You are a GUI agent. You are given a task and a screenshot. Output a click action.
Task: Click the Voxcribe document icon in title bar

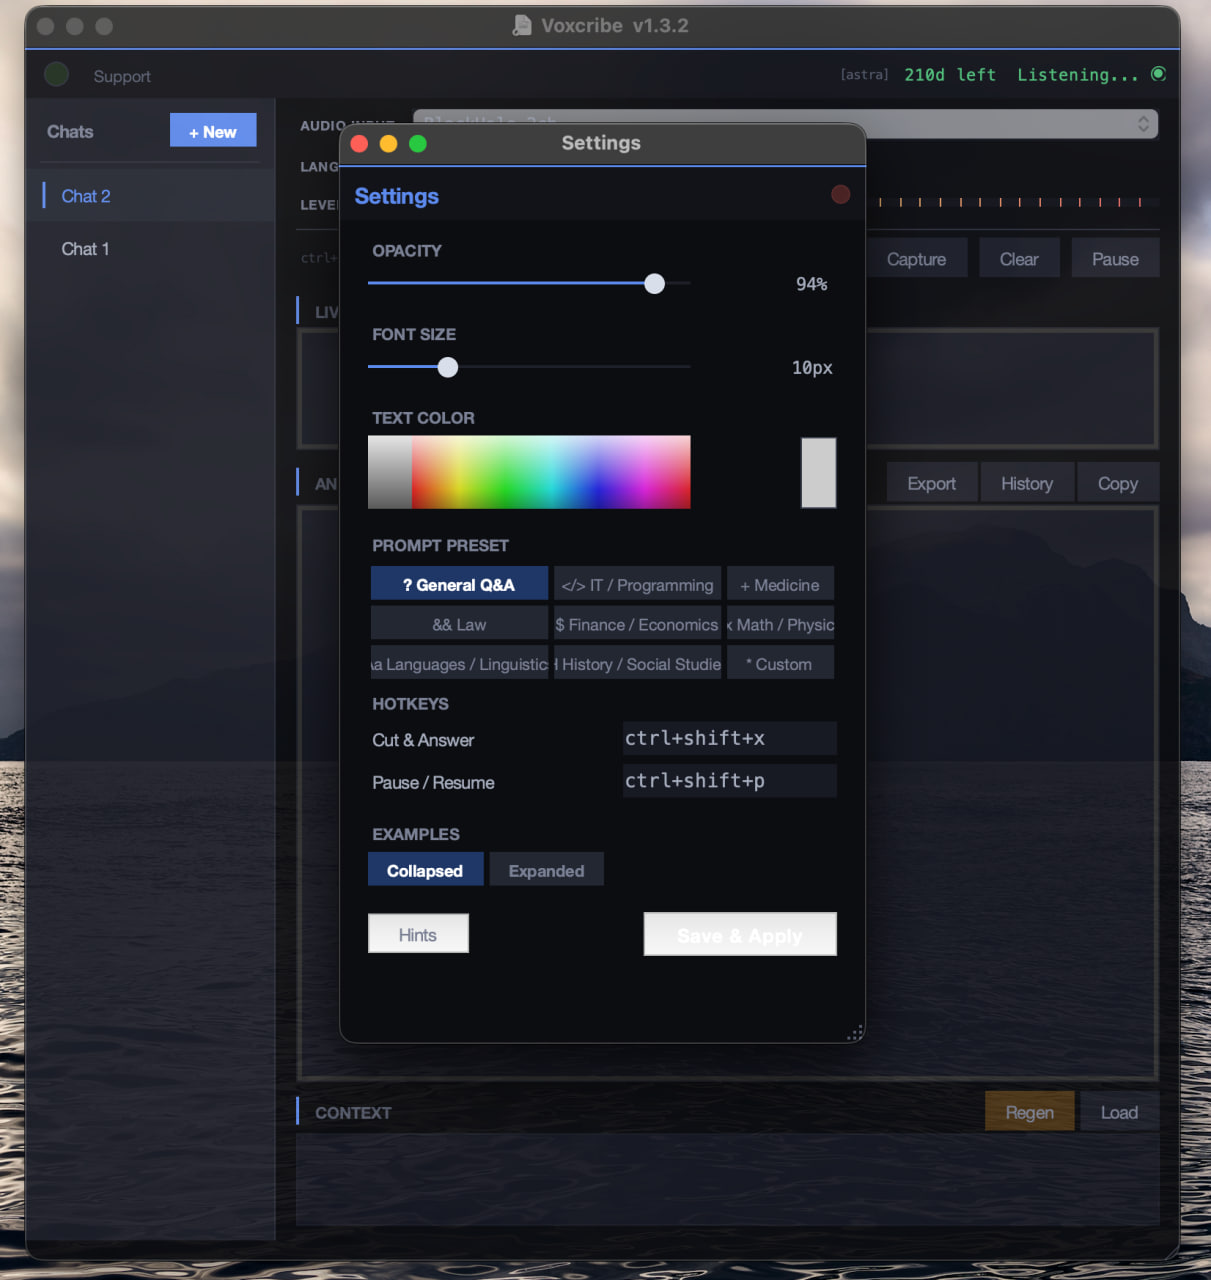pos(522,26)
